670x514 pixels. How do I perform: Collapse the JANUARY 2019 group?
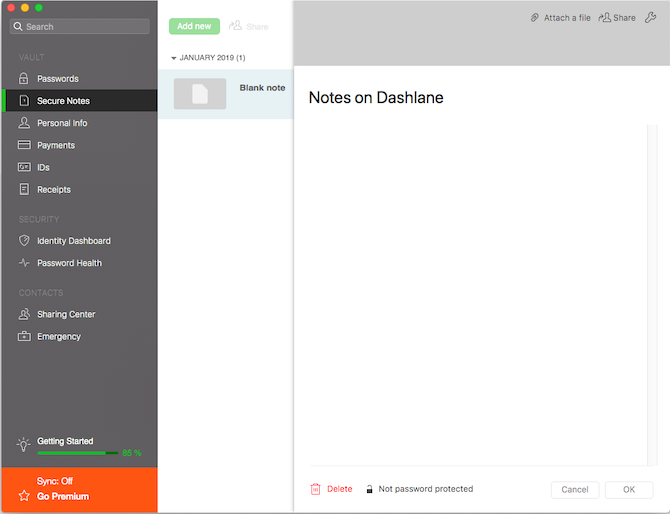pyautogui.click(x=173, y=58)
